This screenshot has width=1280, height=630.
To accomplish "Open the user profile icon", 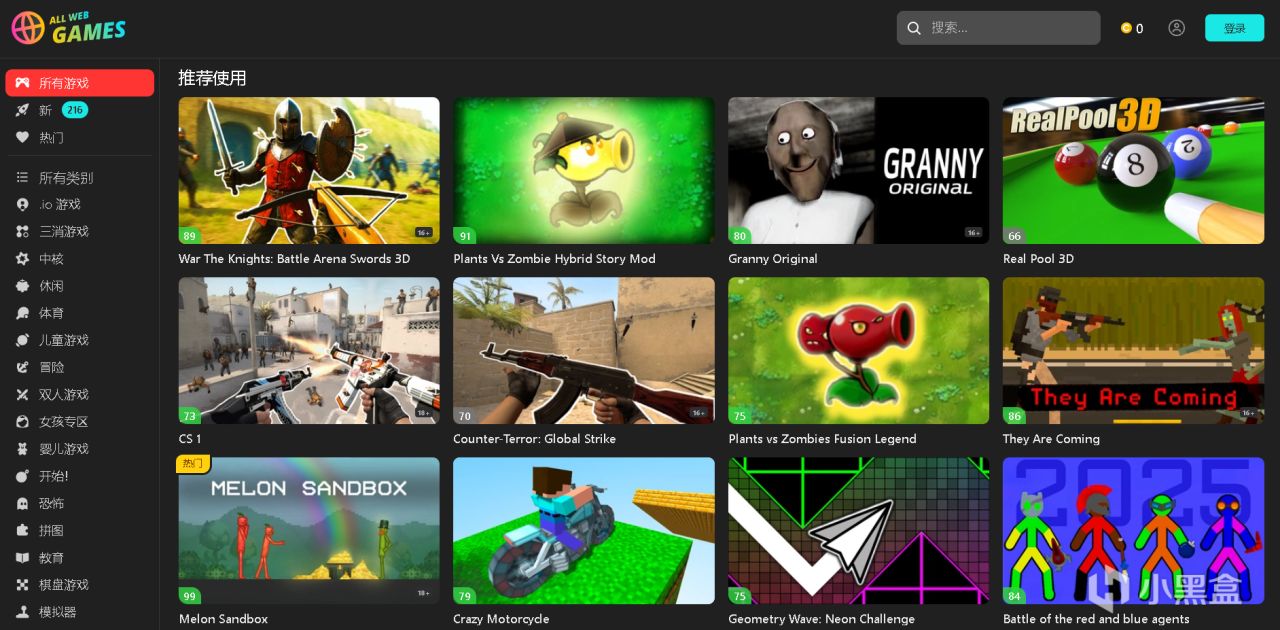I will [1176, 28].
